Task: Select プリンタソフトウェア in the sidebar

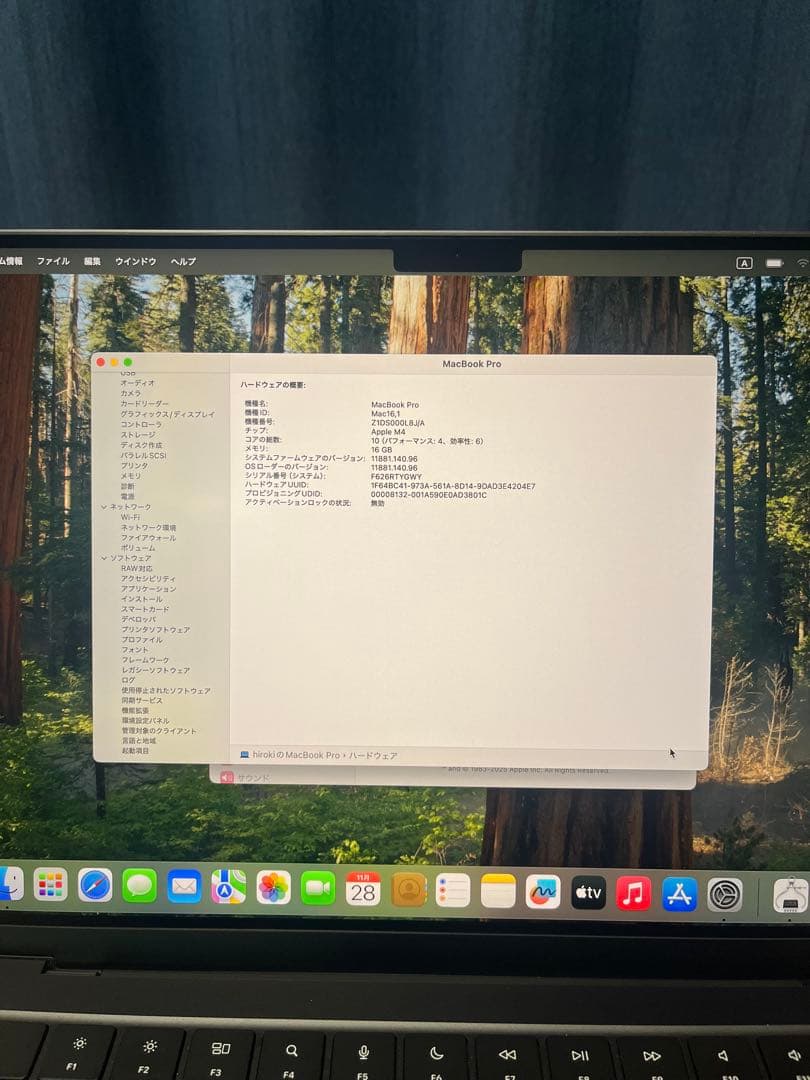Action: click(x=156, y=630)
